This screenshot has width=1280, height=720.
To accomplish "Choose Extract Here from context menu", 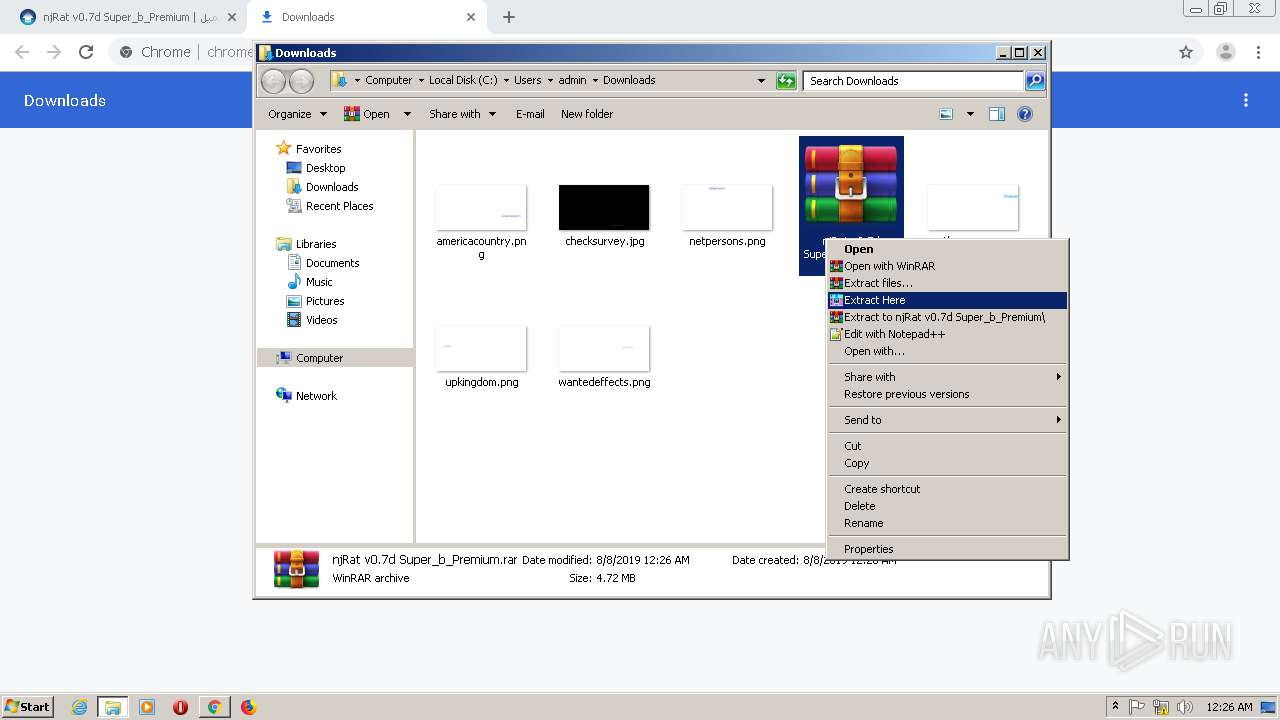I will click(x=947, y=300).
